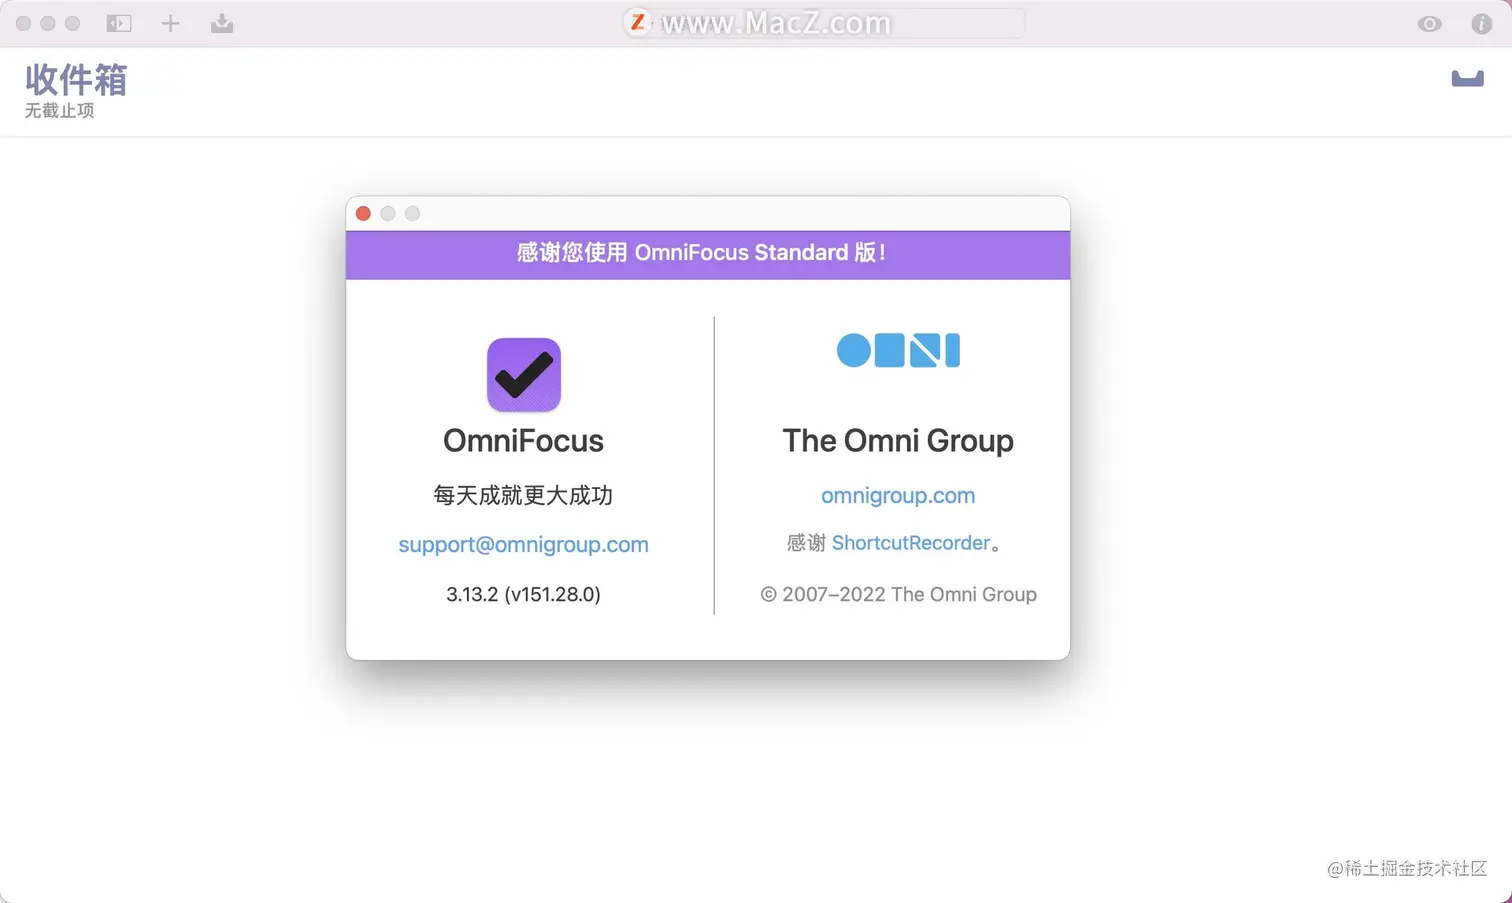Click the 收件箱 heading

click(x=76, y=80)
